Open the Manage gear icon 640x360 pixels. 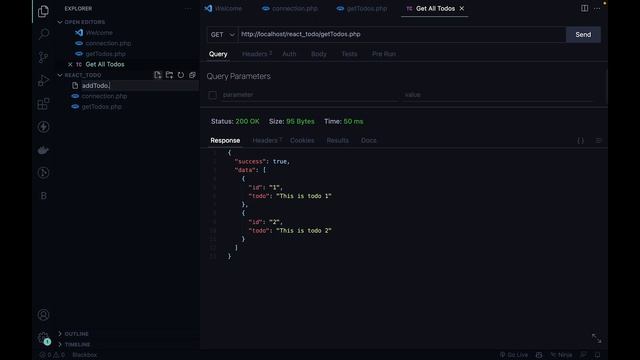[x=43, y=338]
